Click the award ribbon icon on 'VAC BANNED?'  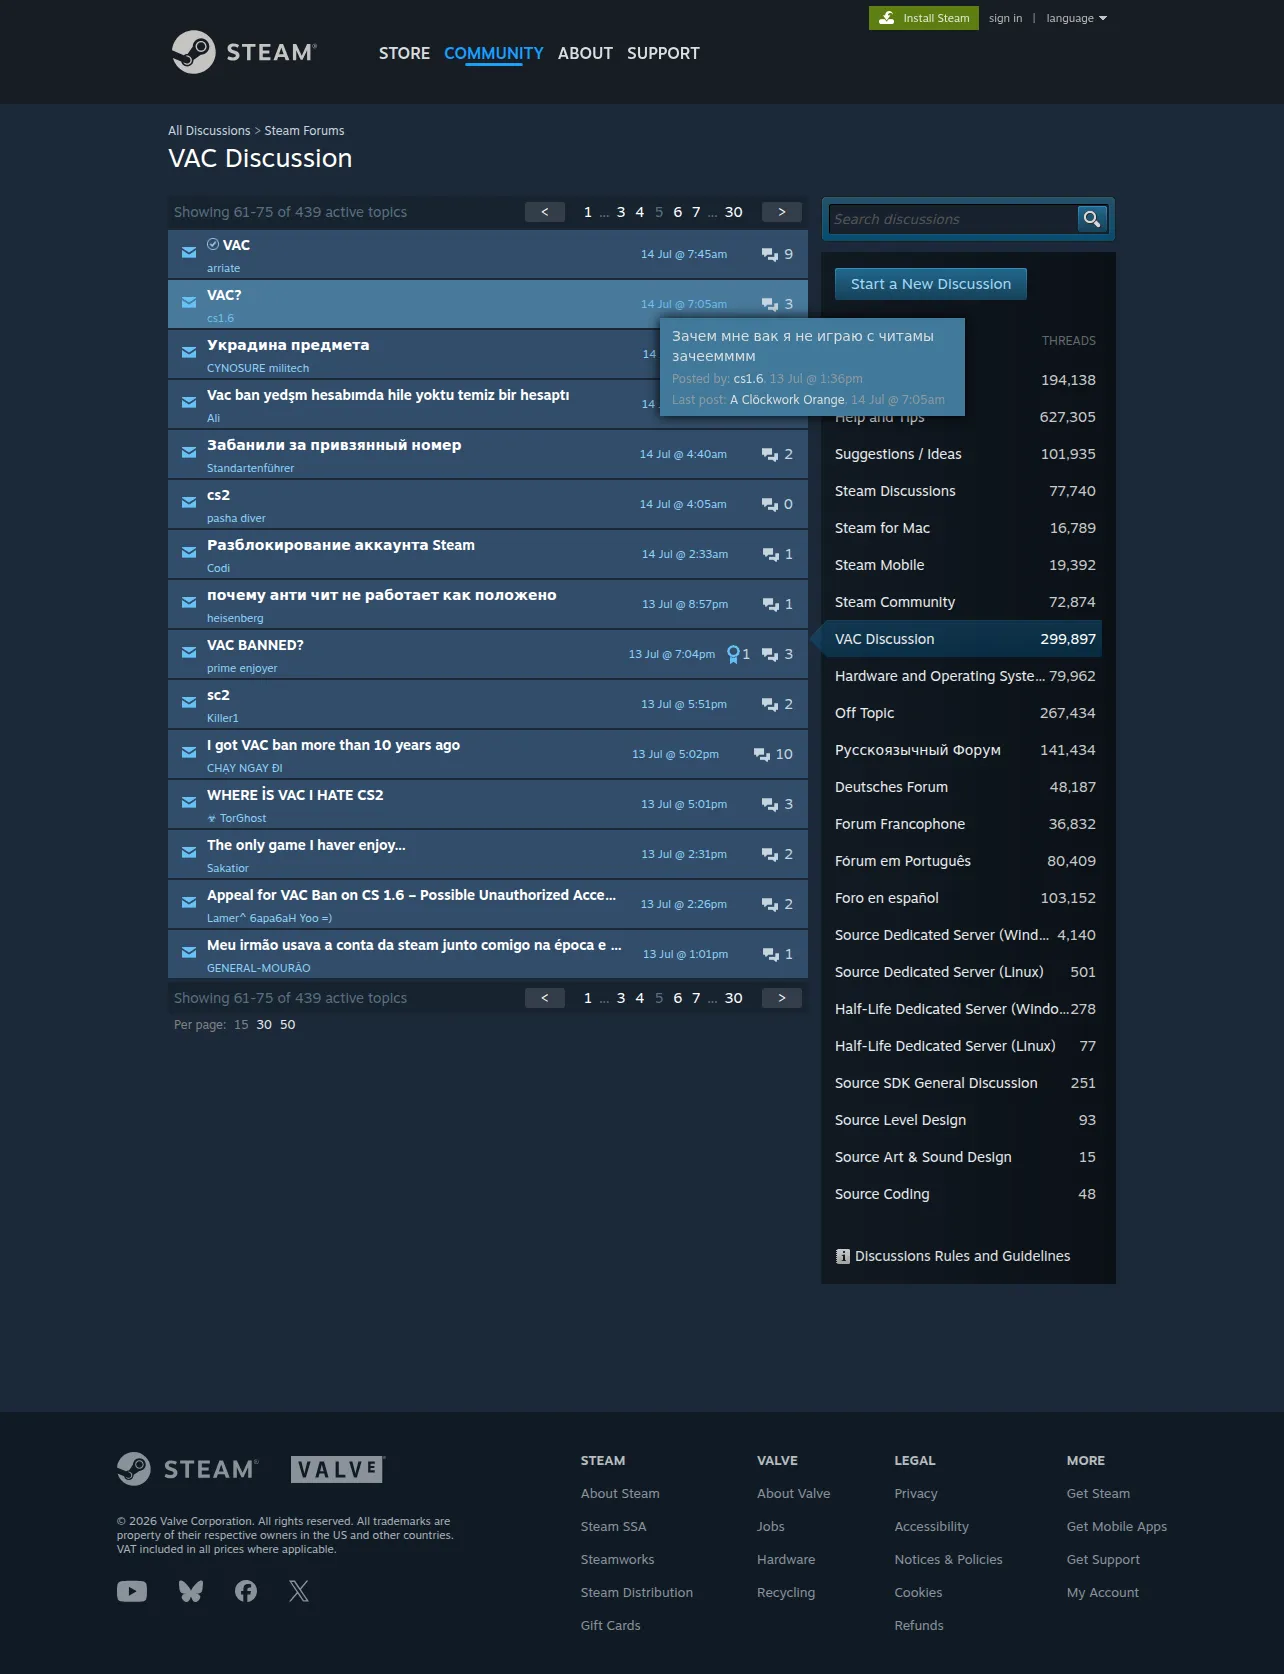(733, 654)
